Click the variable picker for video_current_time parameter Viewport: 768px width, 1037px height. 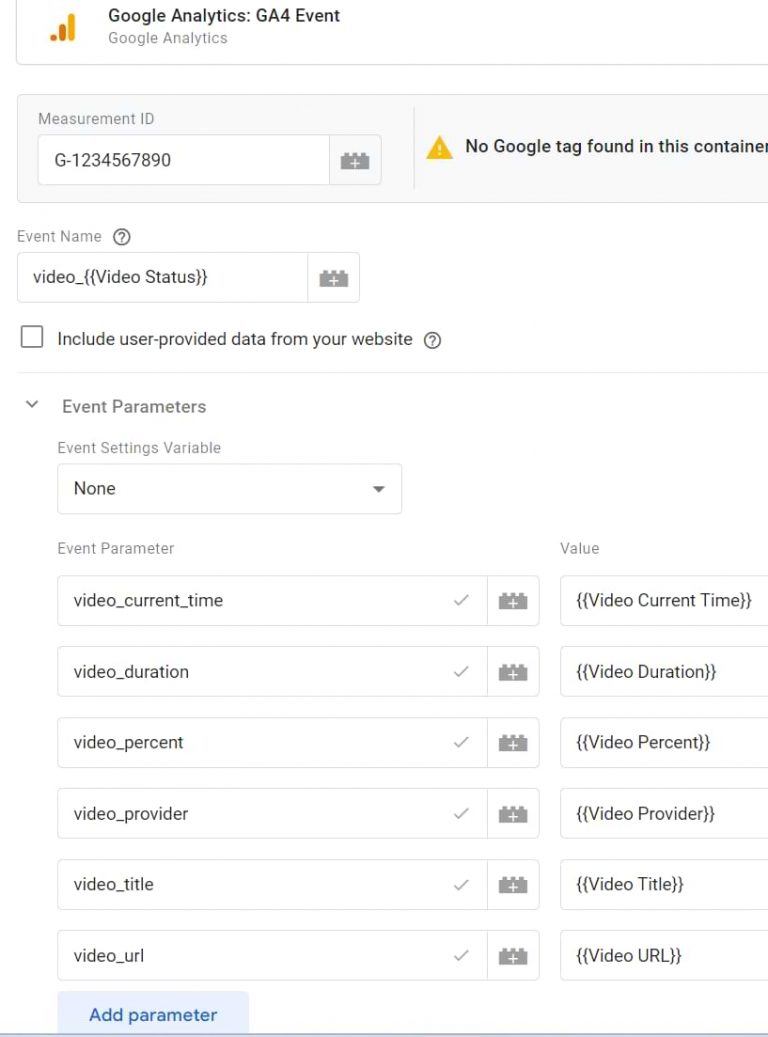coord(512,600)
